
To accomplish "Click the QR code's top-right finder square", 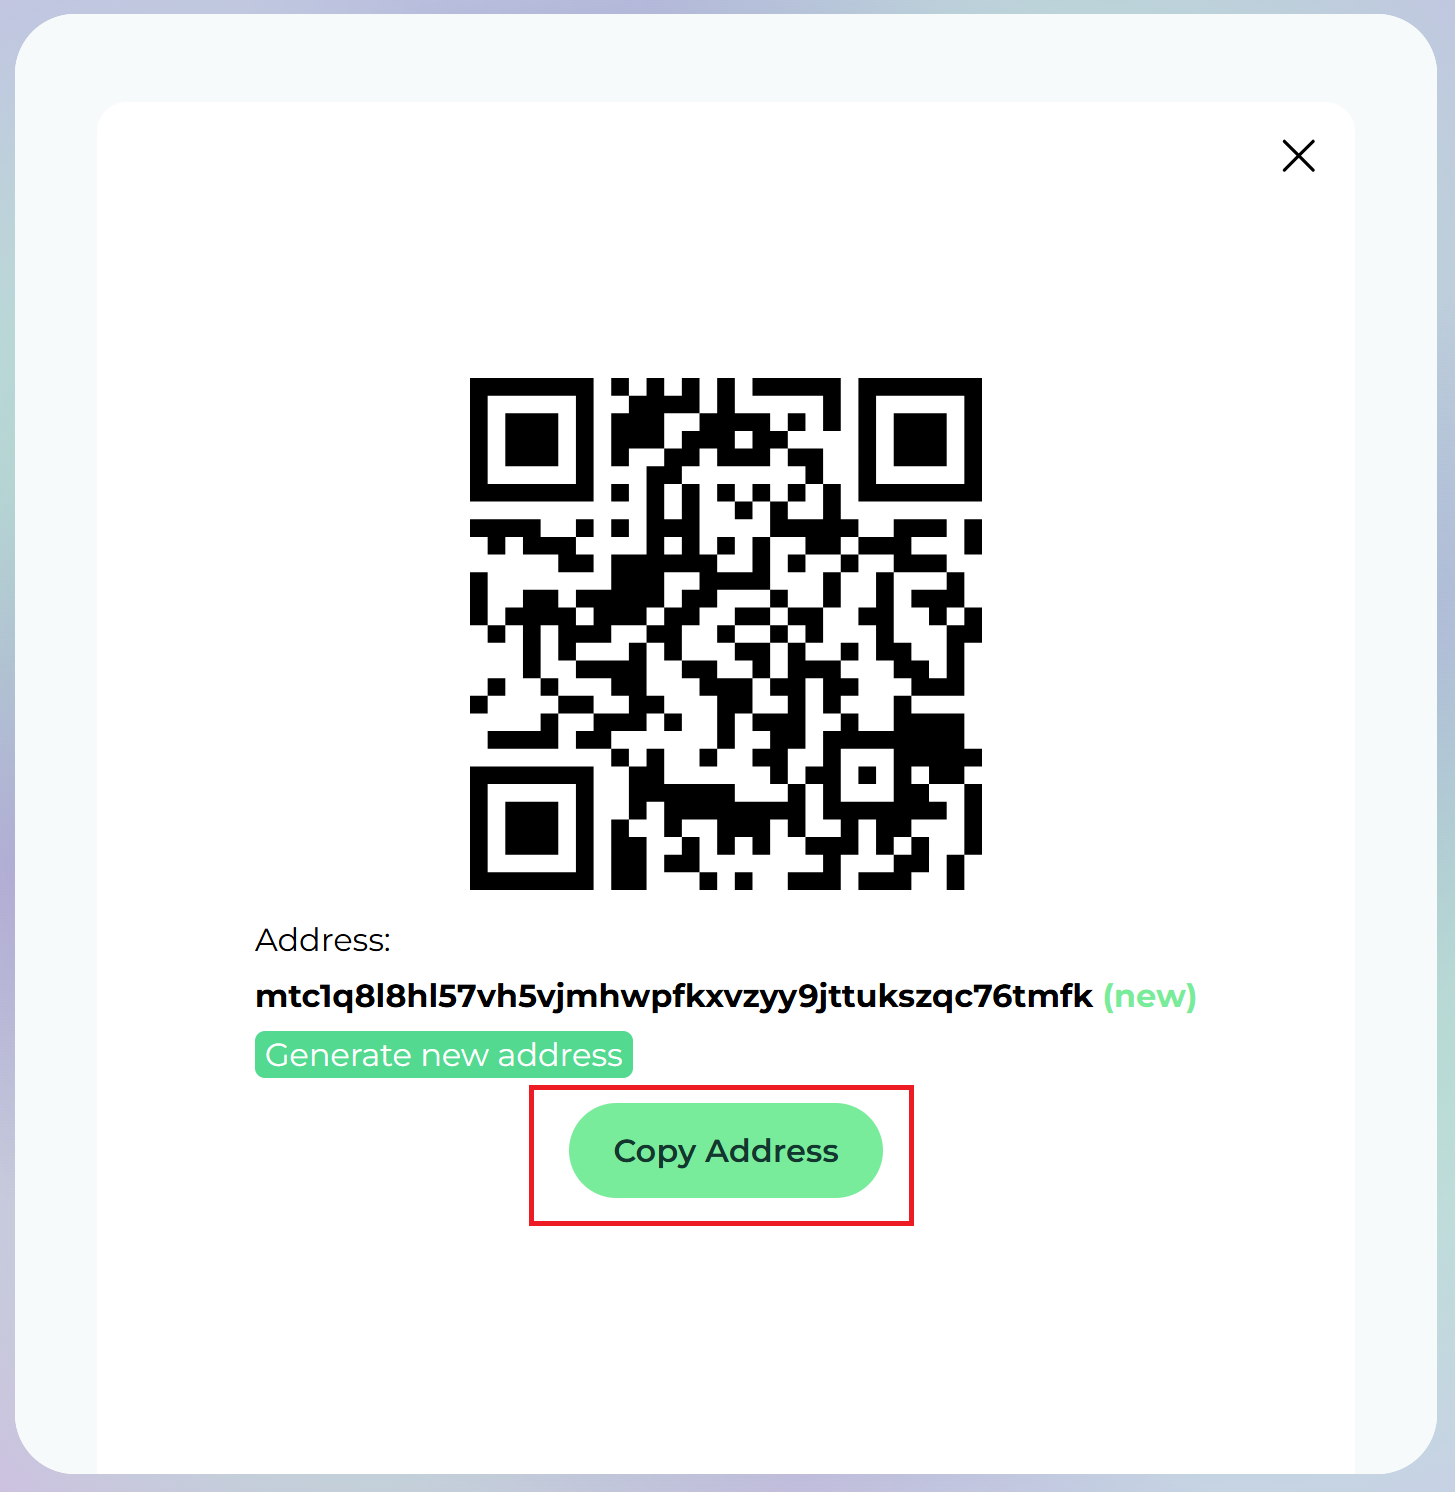I will (920, 439).
